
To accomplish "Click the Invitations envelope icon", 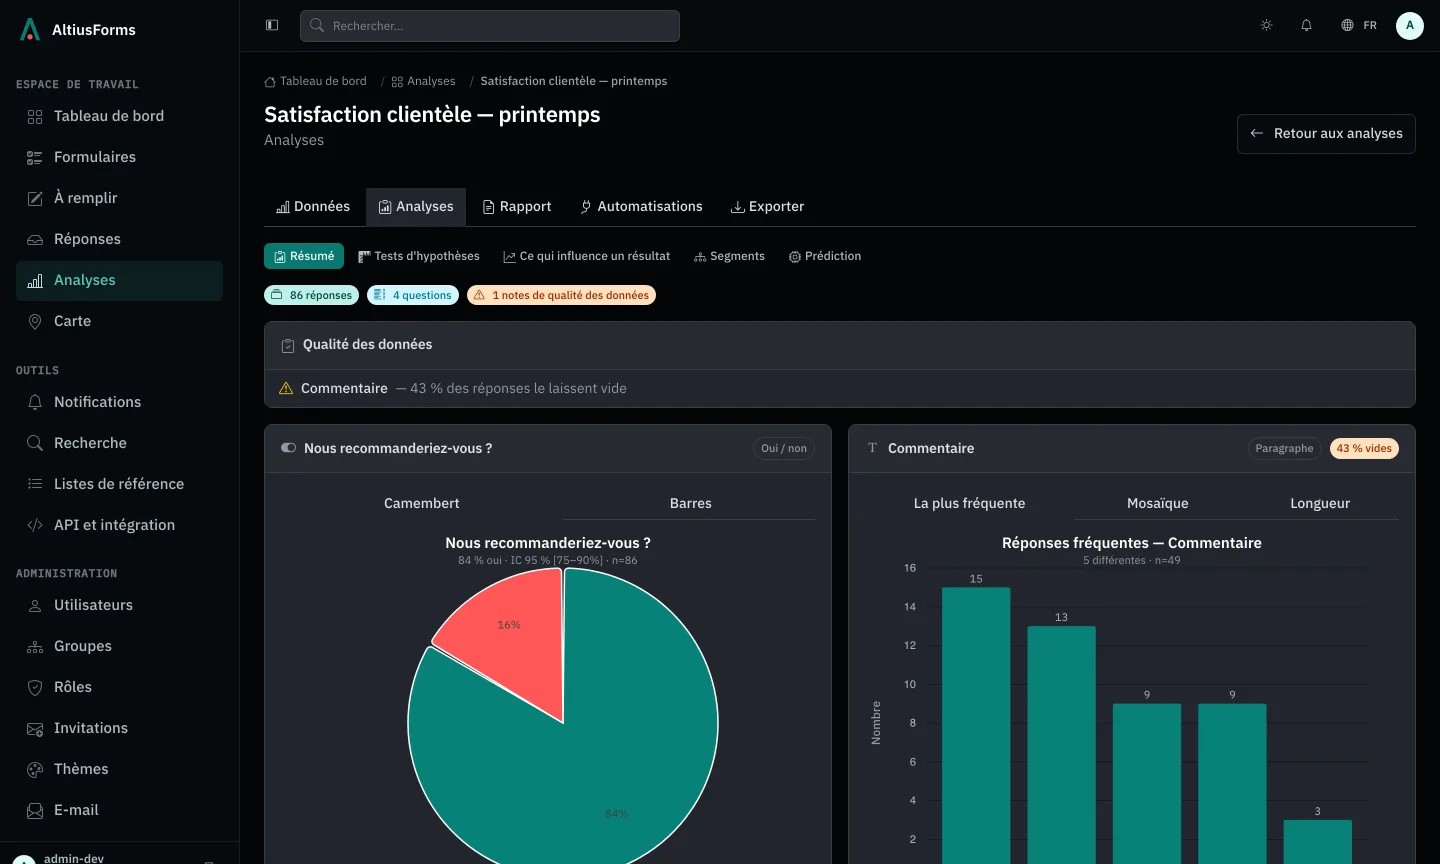I will click(x=35, y=728).
